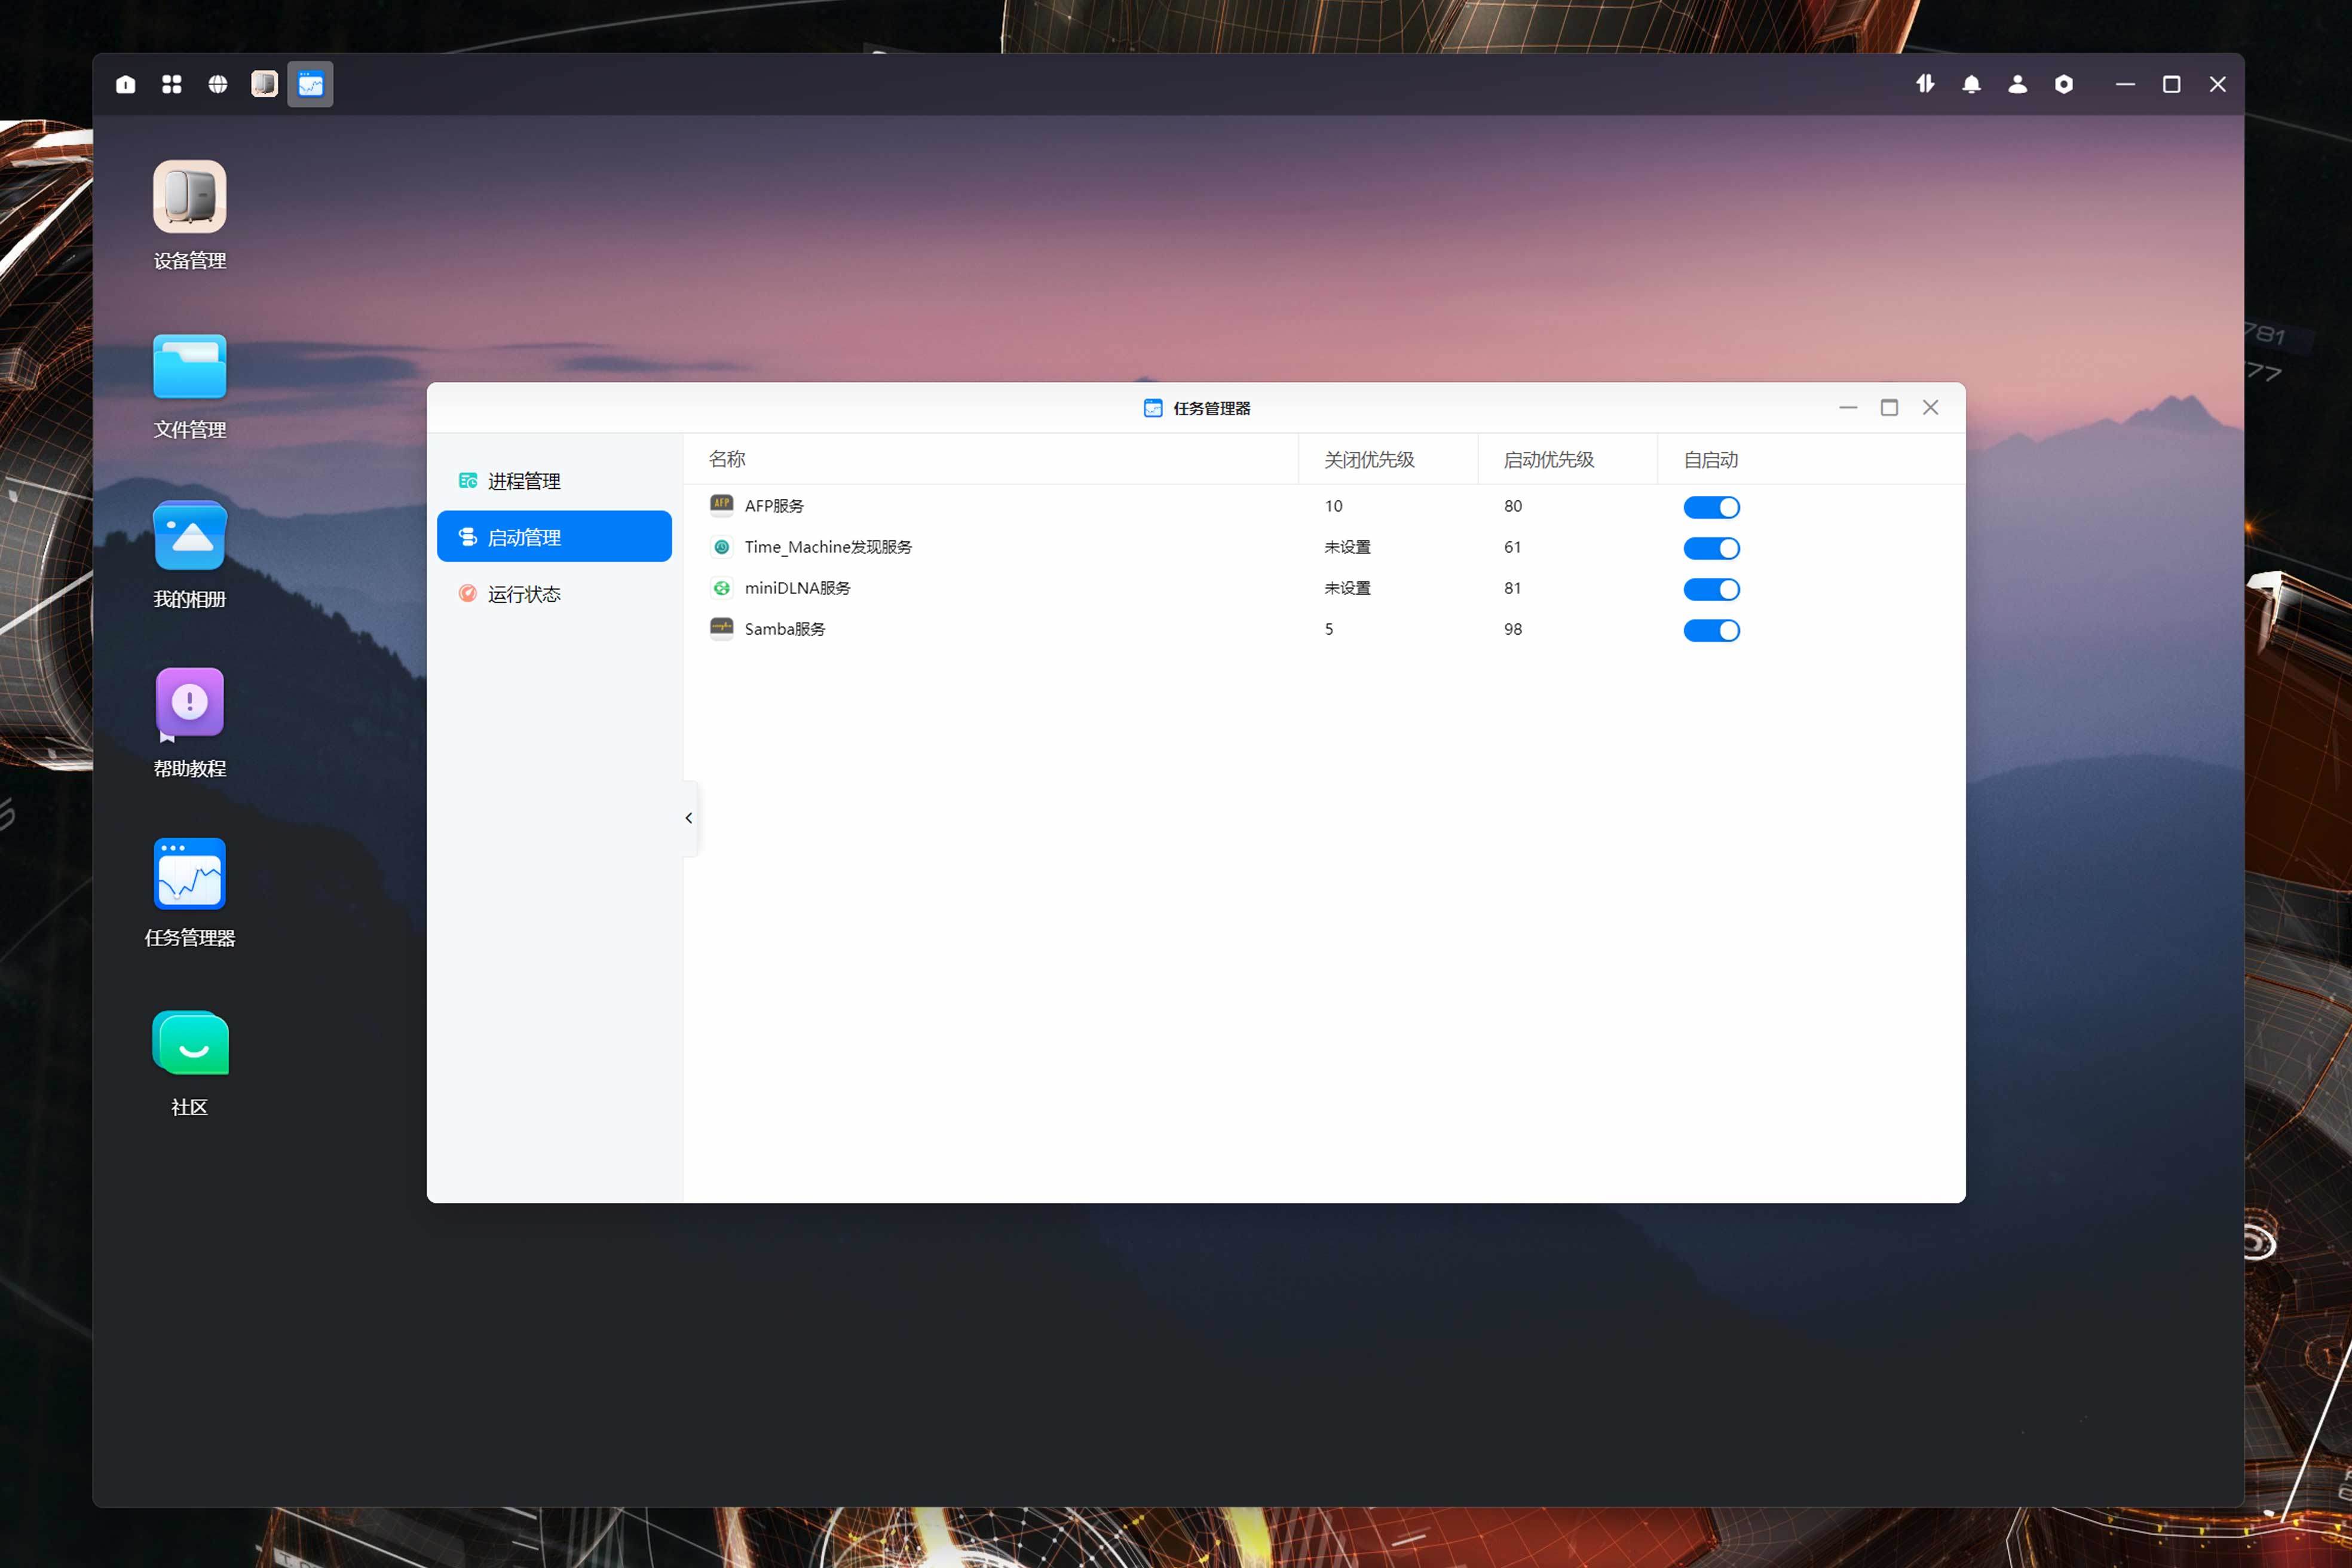Open the app grid launcher icon
This screenshot has width=2352, height=1568.
point(171,84)
